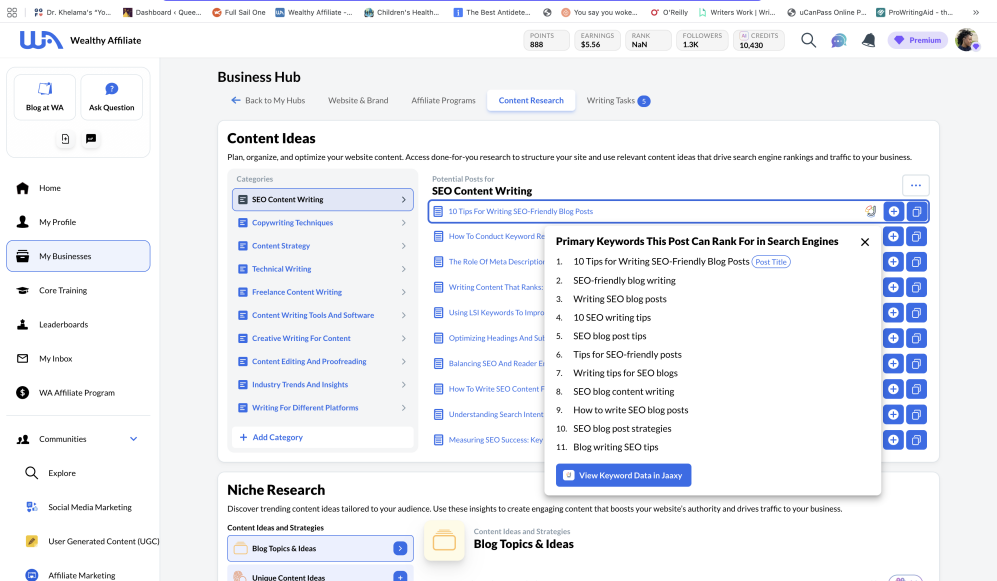The image size is (997, 581).
Task: Click the keyword icon on the 10 Tips post row
Action: (870, 212)
